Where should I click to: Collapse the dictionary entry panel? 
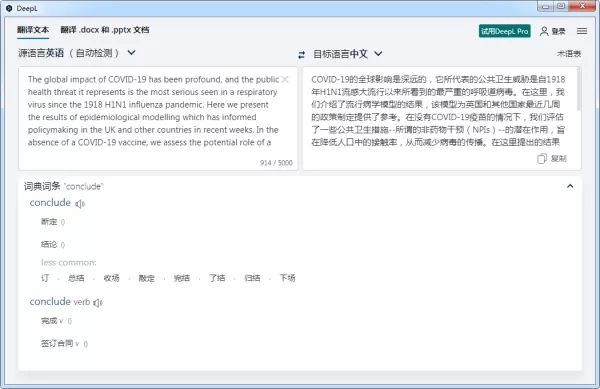click(570, 186)
